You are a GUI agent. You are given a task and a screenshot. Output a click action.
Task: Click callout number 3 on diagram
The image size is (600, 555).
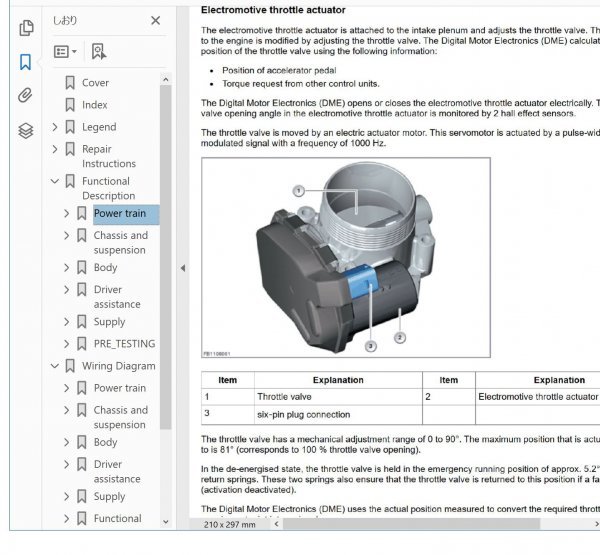click(370, 346)
